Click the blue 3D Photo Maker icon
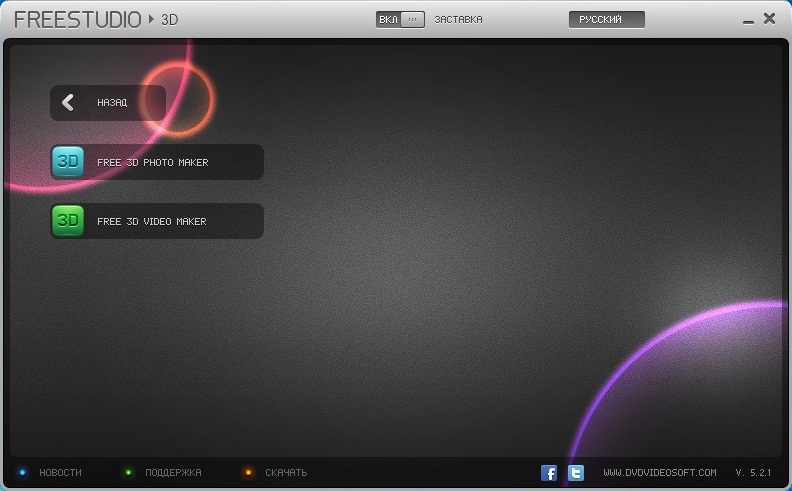Screen dimensions: 792x491 pyautogui.click(x=68, y=162)
